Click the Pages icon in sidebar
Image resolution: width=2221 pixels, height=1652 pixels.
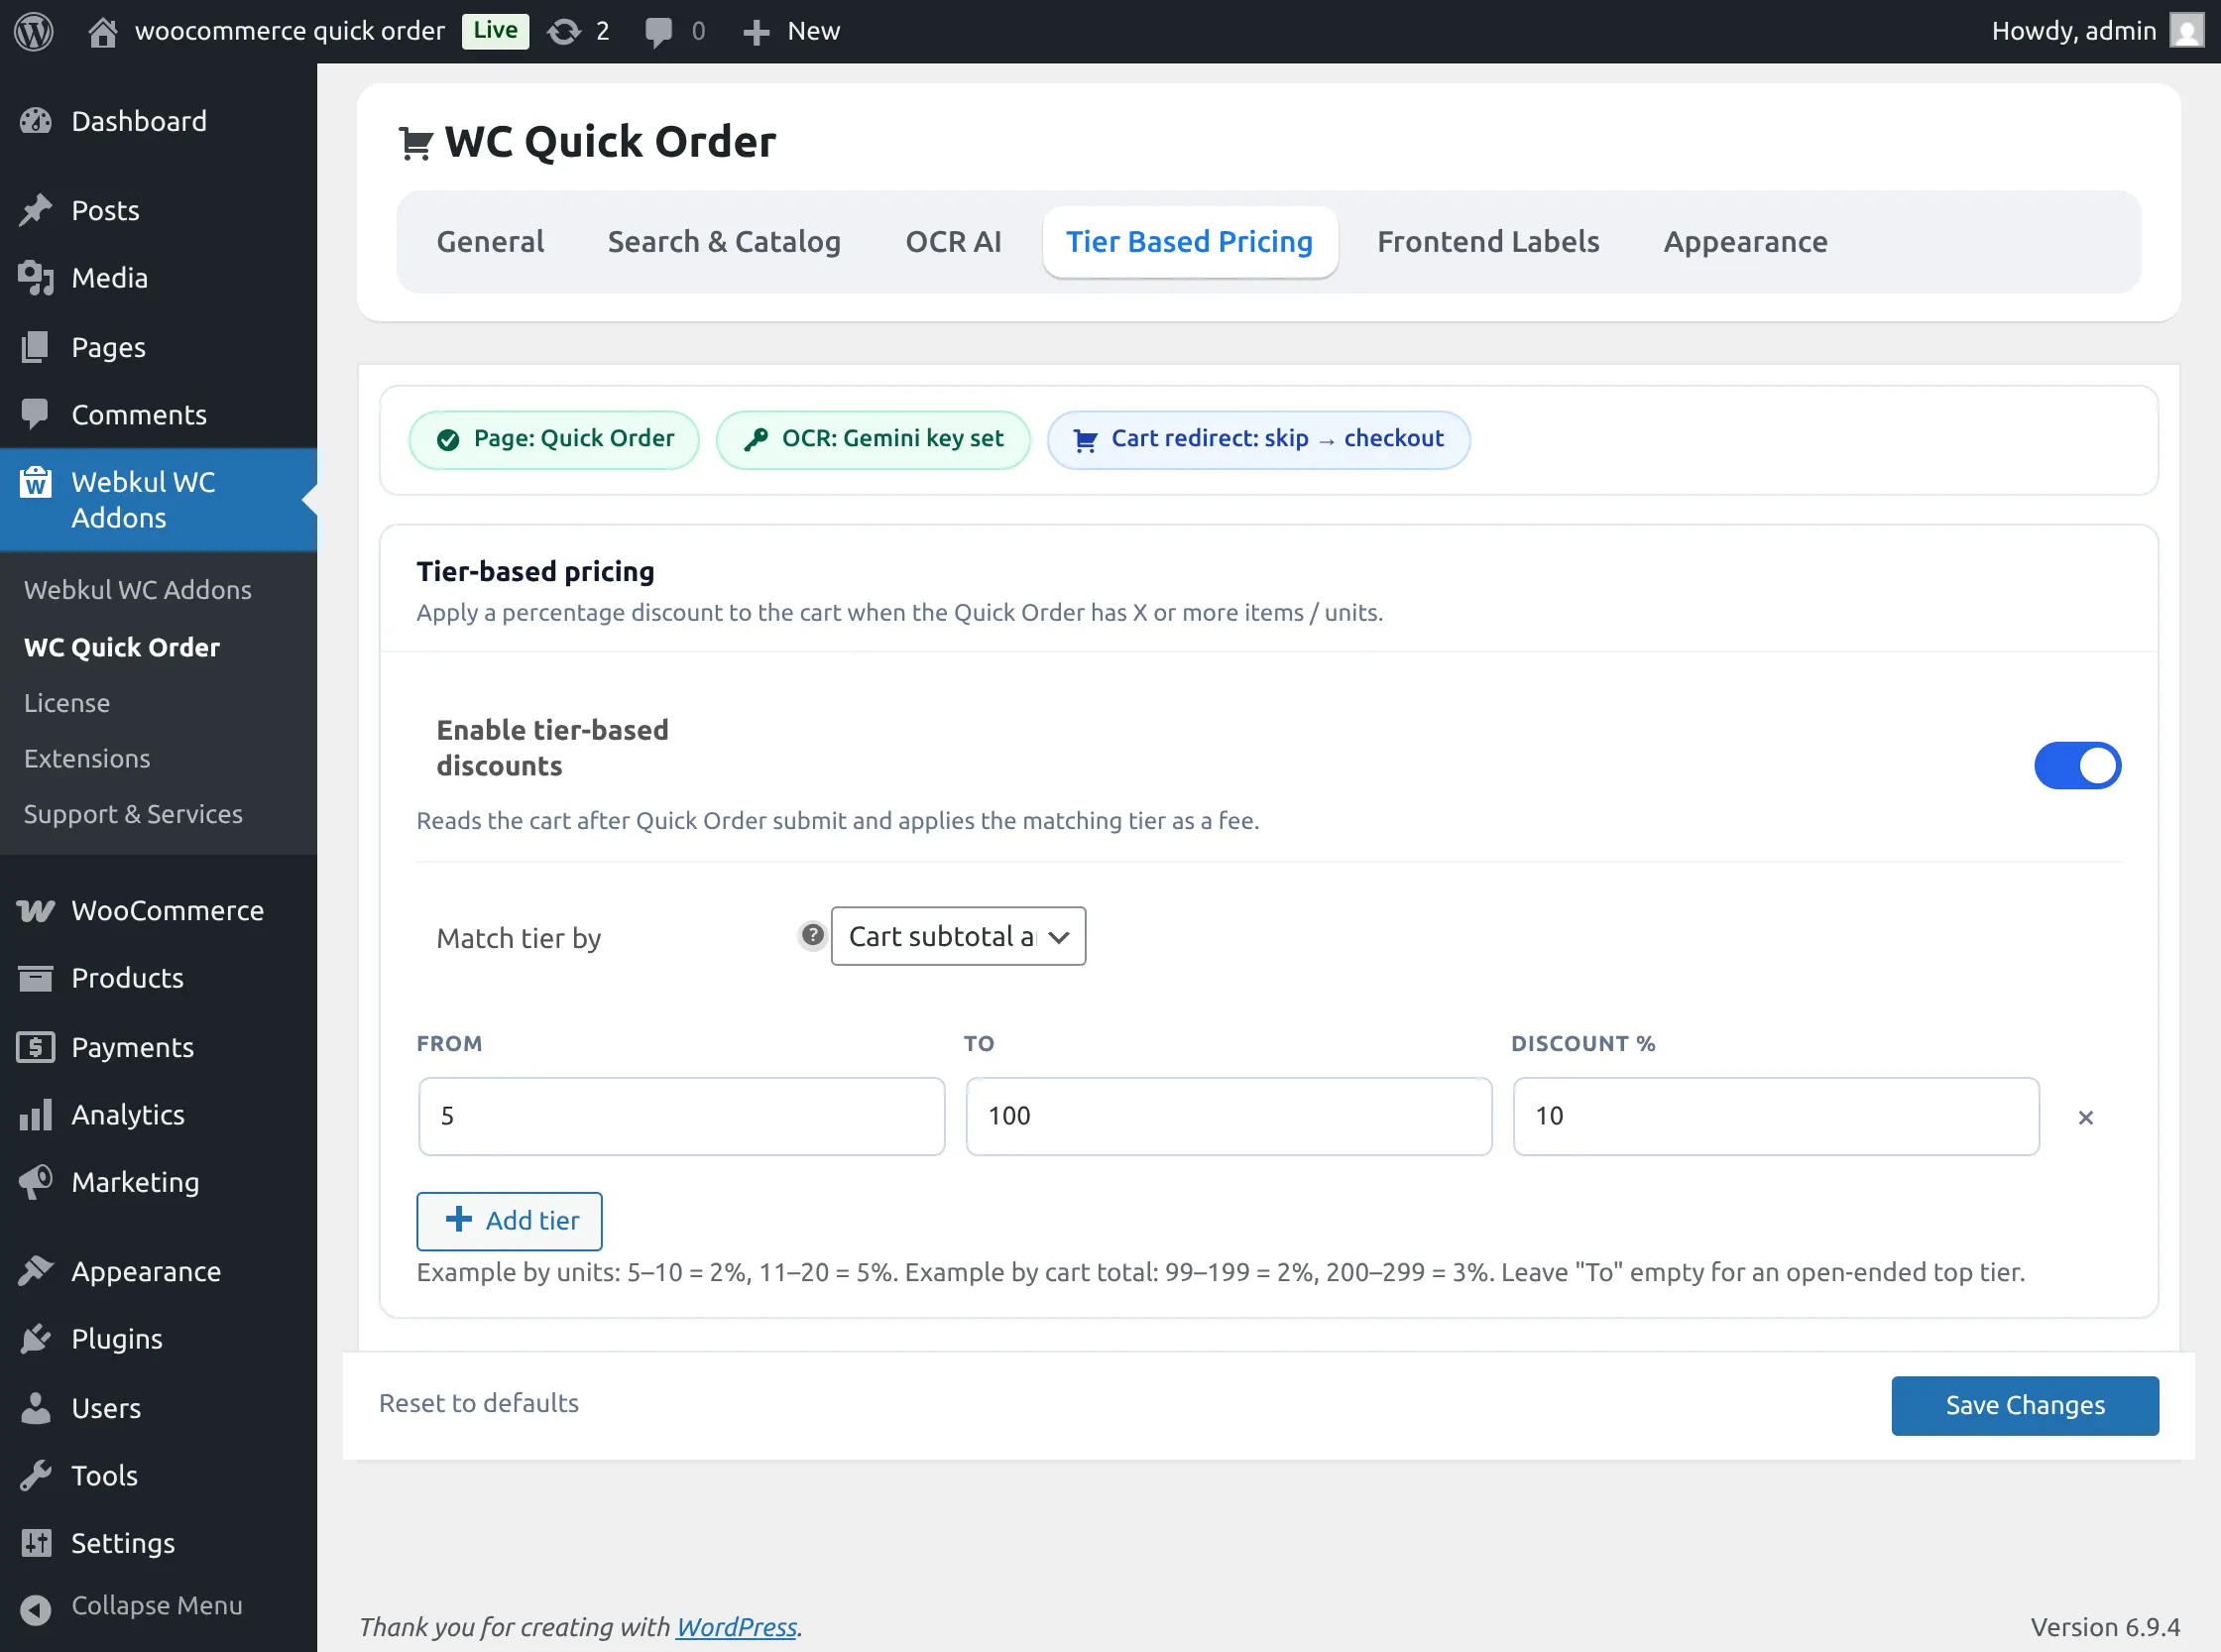point(36,347)
